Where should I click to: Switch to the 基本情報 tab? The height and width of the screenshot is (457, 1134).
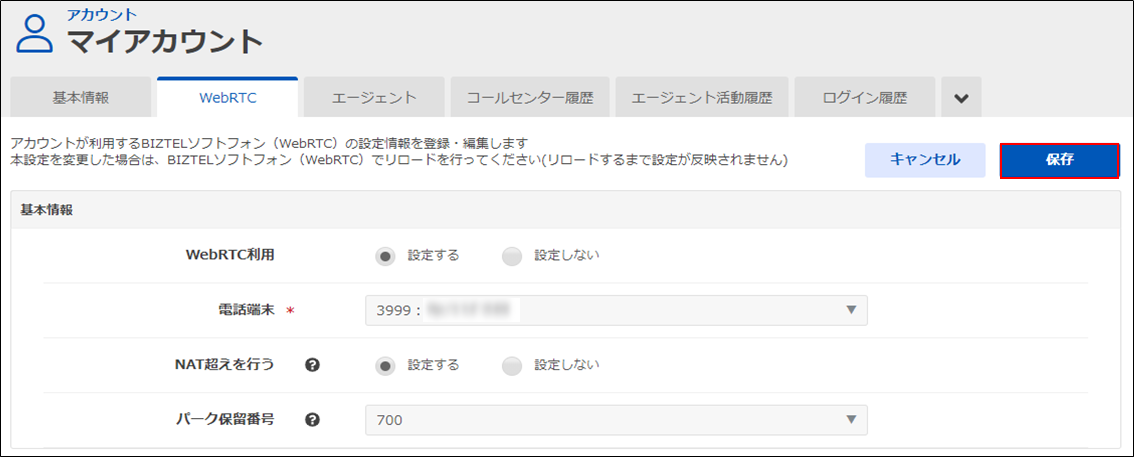[81, 98]
